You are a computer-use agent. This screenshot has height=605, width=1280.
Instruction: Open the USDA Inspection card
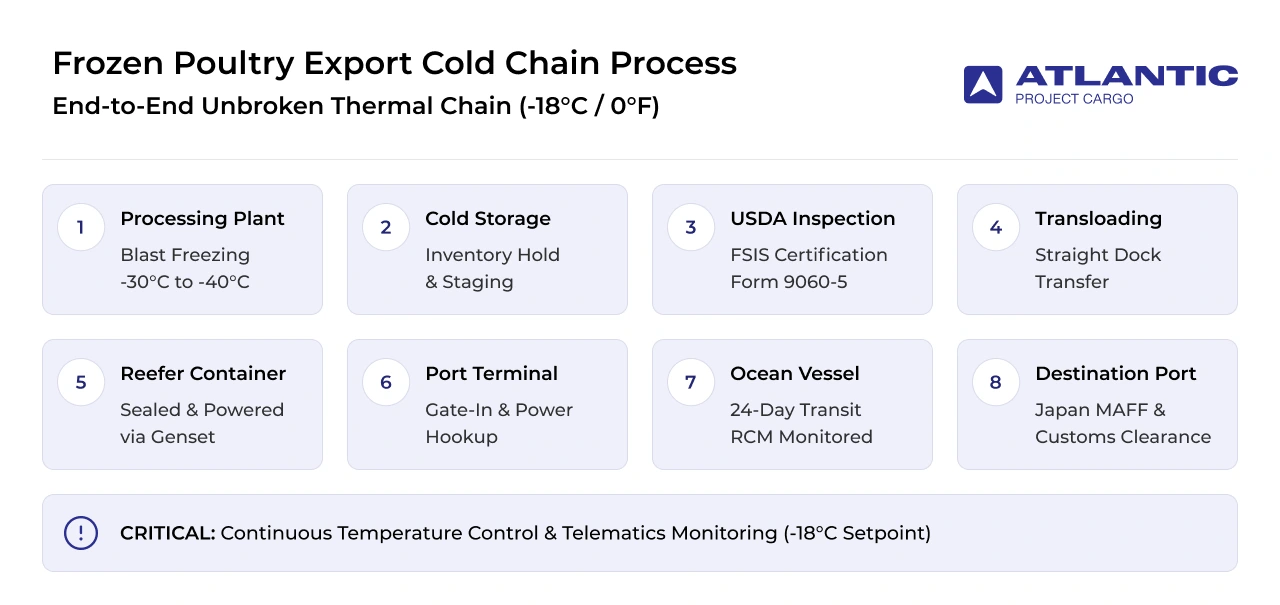(x=792, y=249)
